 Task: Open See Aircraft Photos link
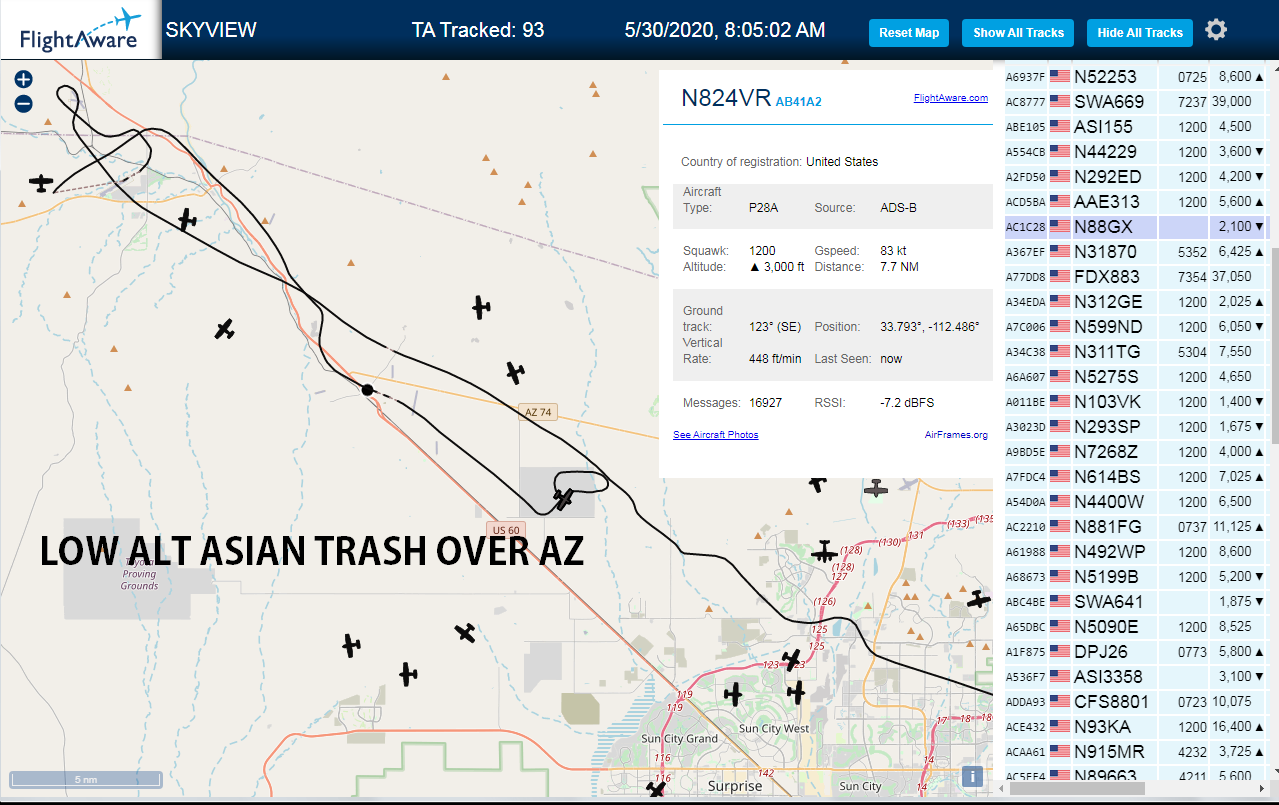click(715, 435)
